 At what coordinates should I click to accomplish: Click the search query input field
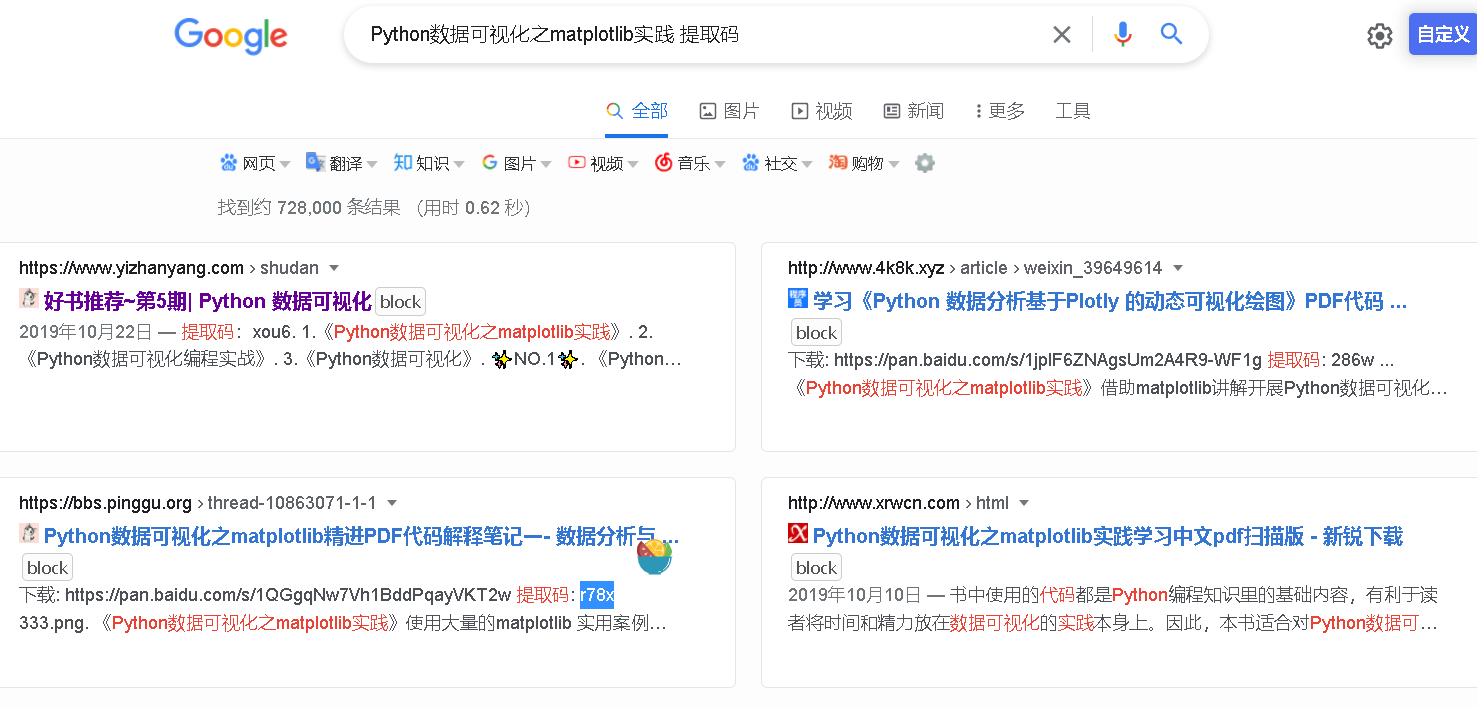(700, 35)
